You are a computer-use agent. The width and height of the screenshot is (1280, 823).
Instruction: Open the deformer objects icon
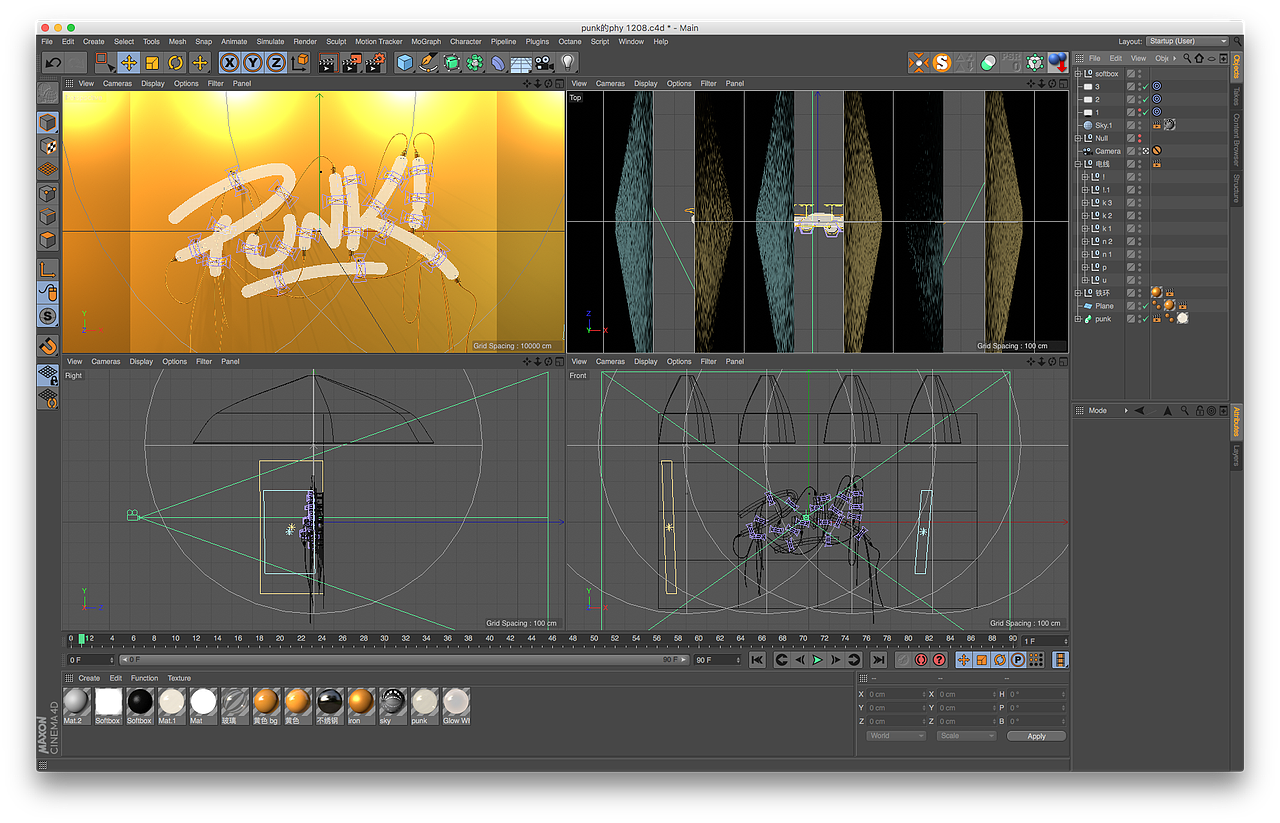click(x=498, y=63)
